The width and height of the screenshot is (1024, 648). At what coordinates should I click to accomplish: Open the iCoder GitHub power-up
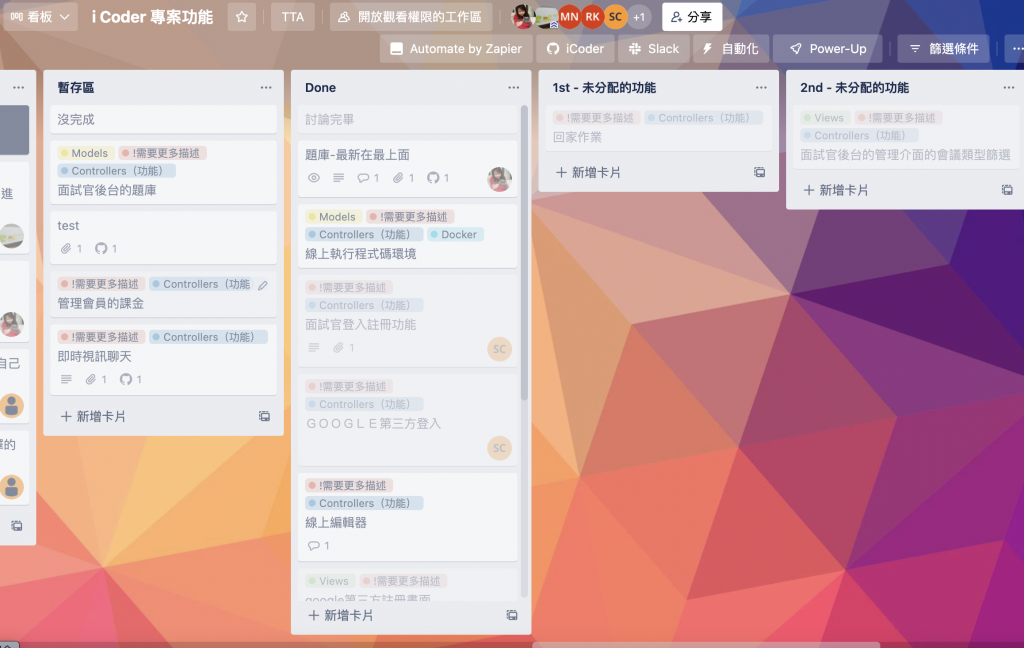[575, 49]
